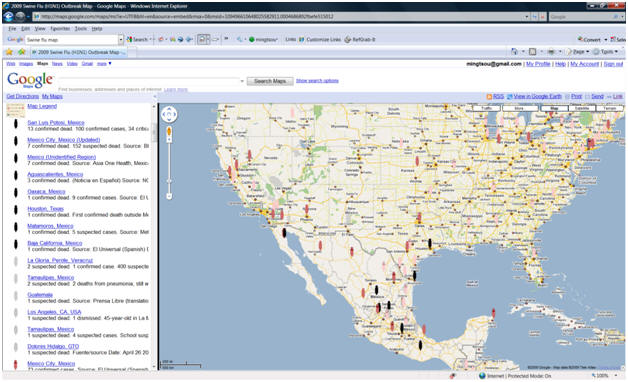Open the IE Tools dropdown button
Screen dimensions: 628x382
click(x=605, y=52)
